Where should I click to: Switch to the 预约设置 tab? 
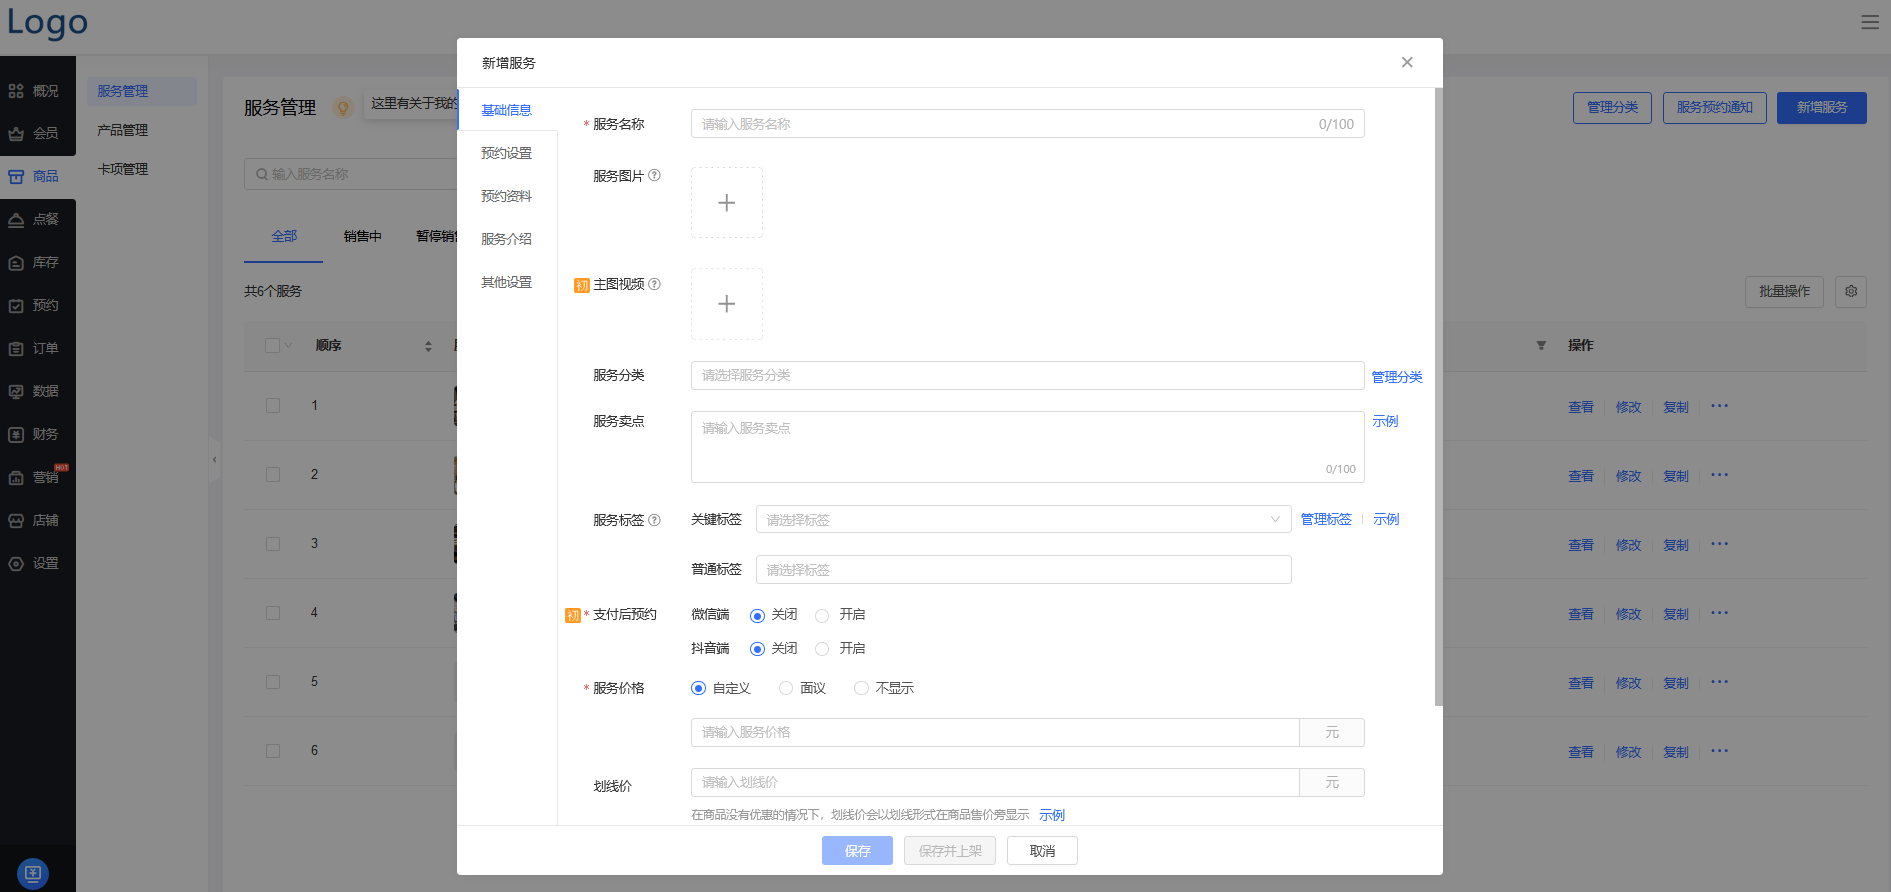pos(506,153)
